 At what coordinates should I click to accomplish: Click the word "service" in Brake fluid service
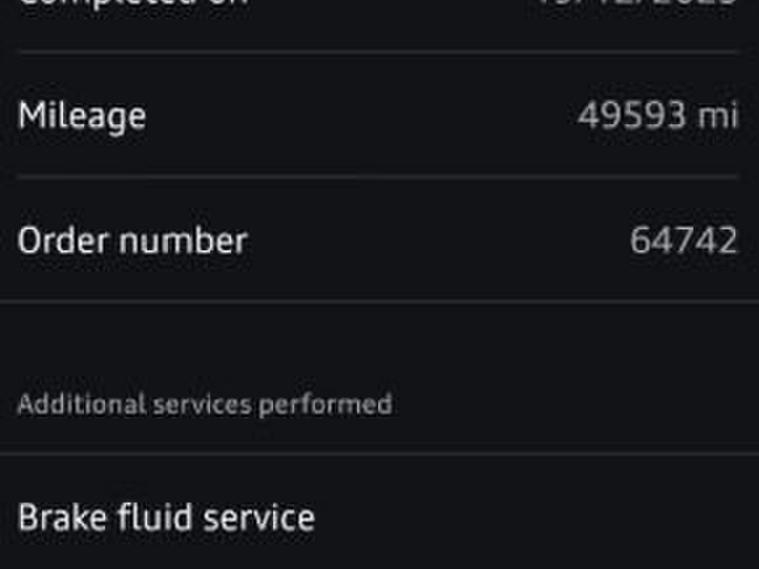258,518
